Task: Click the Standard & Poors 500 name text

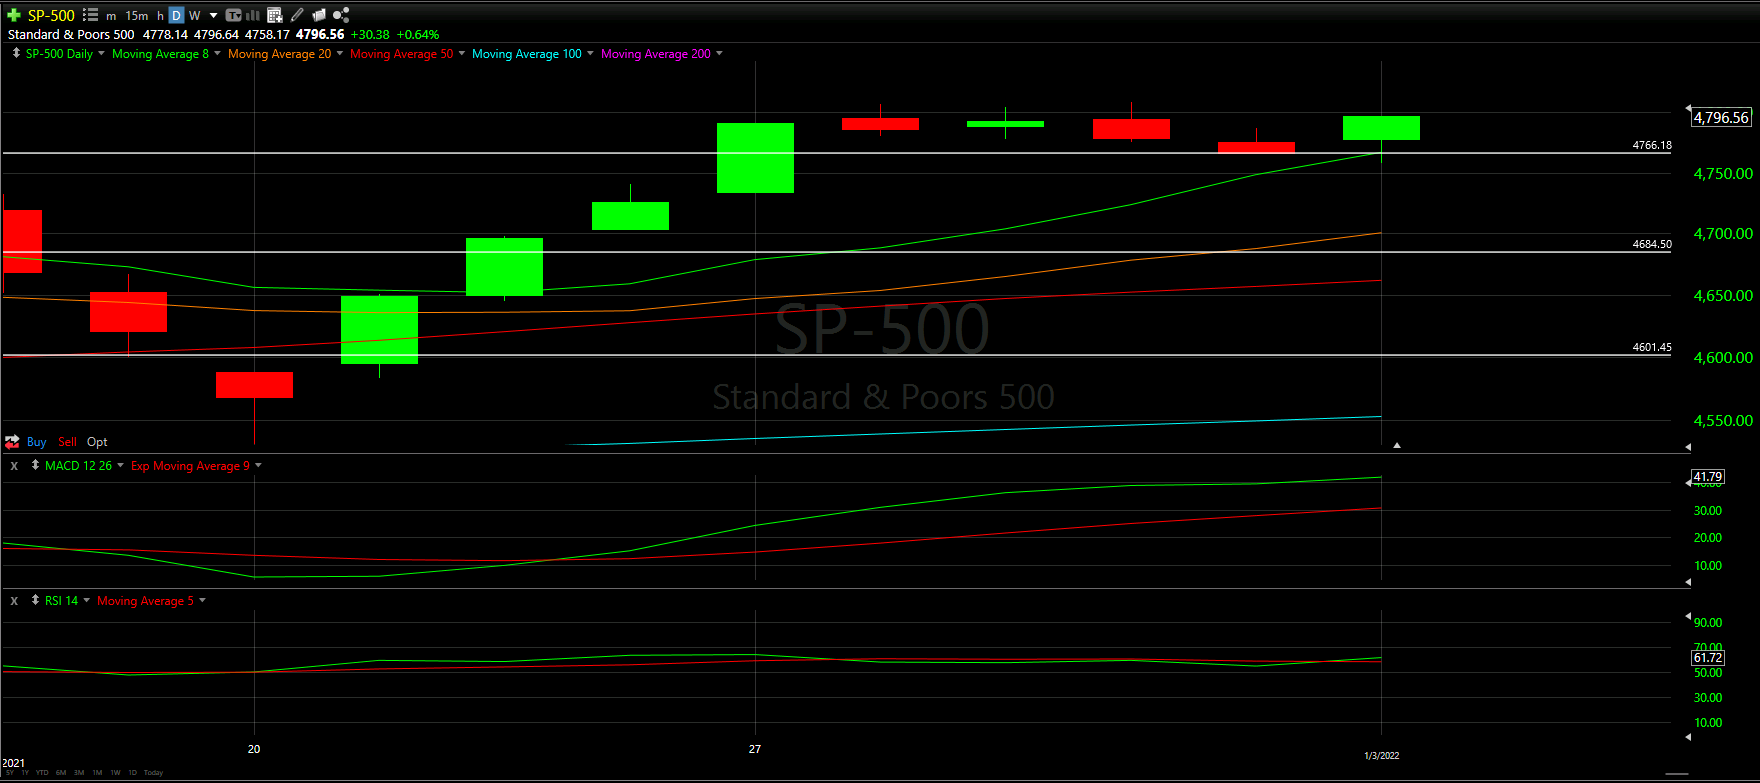Action: [x=71, y=35]
